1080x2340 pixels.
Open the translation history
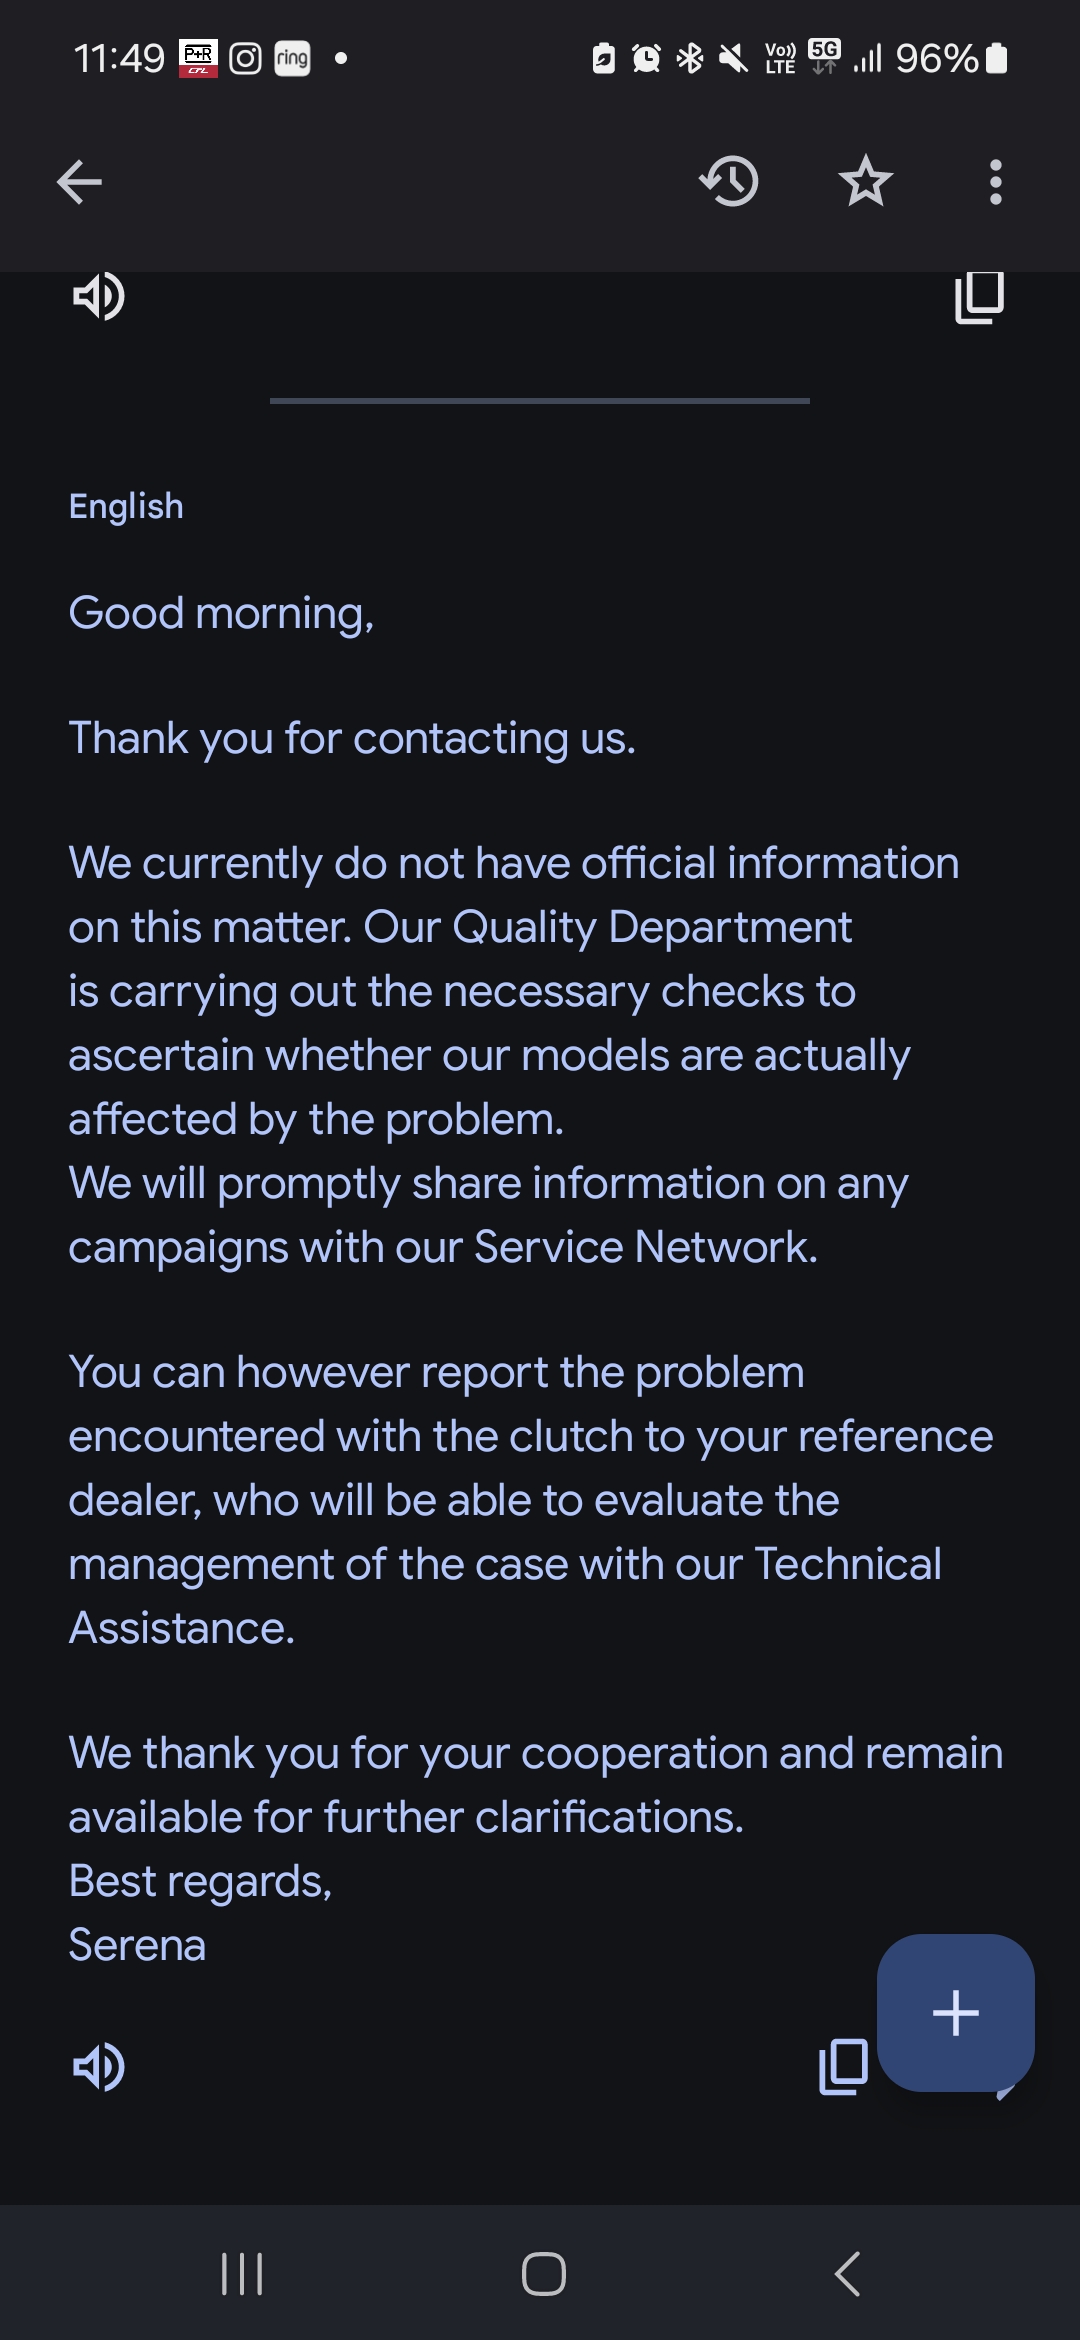[x=729, y=182]
